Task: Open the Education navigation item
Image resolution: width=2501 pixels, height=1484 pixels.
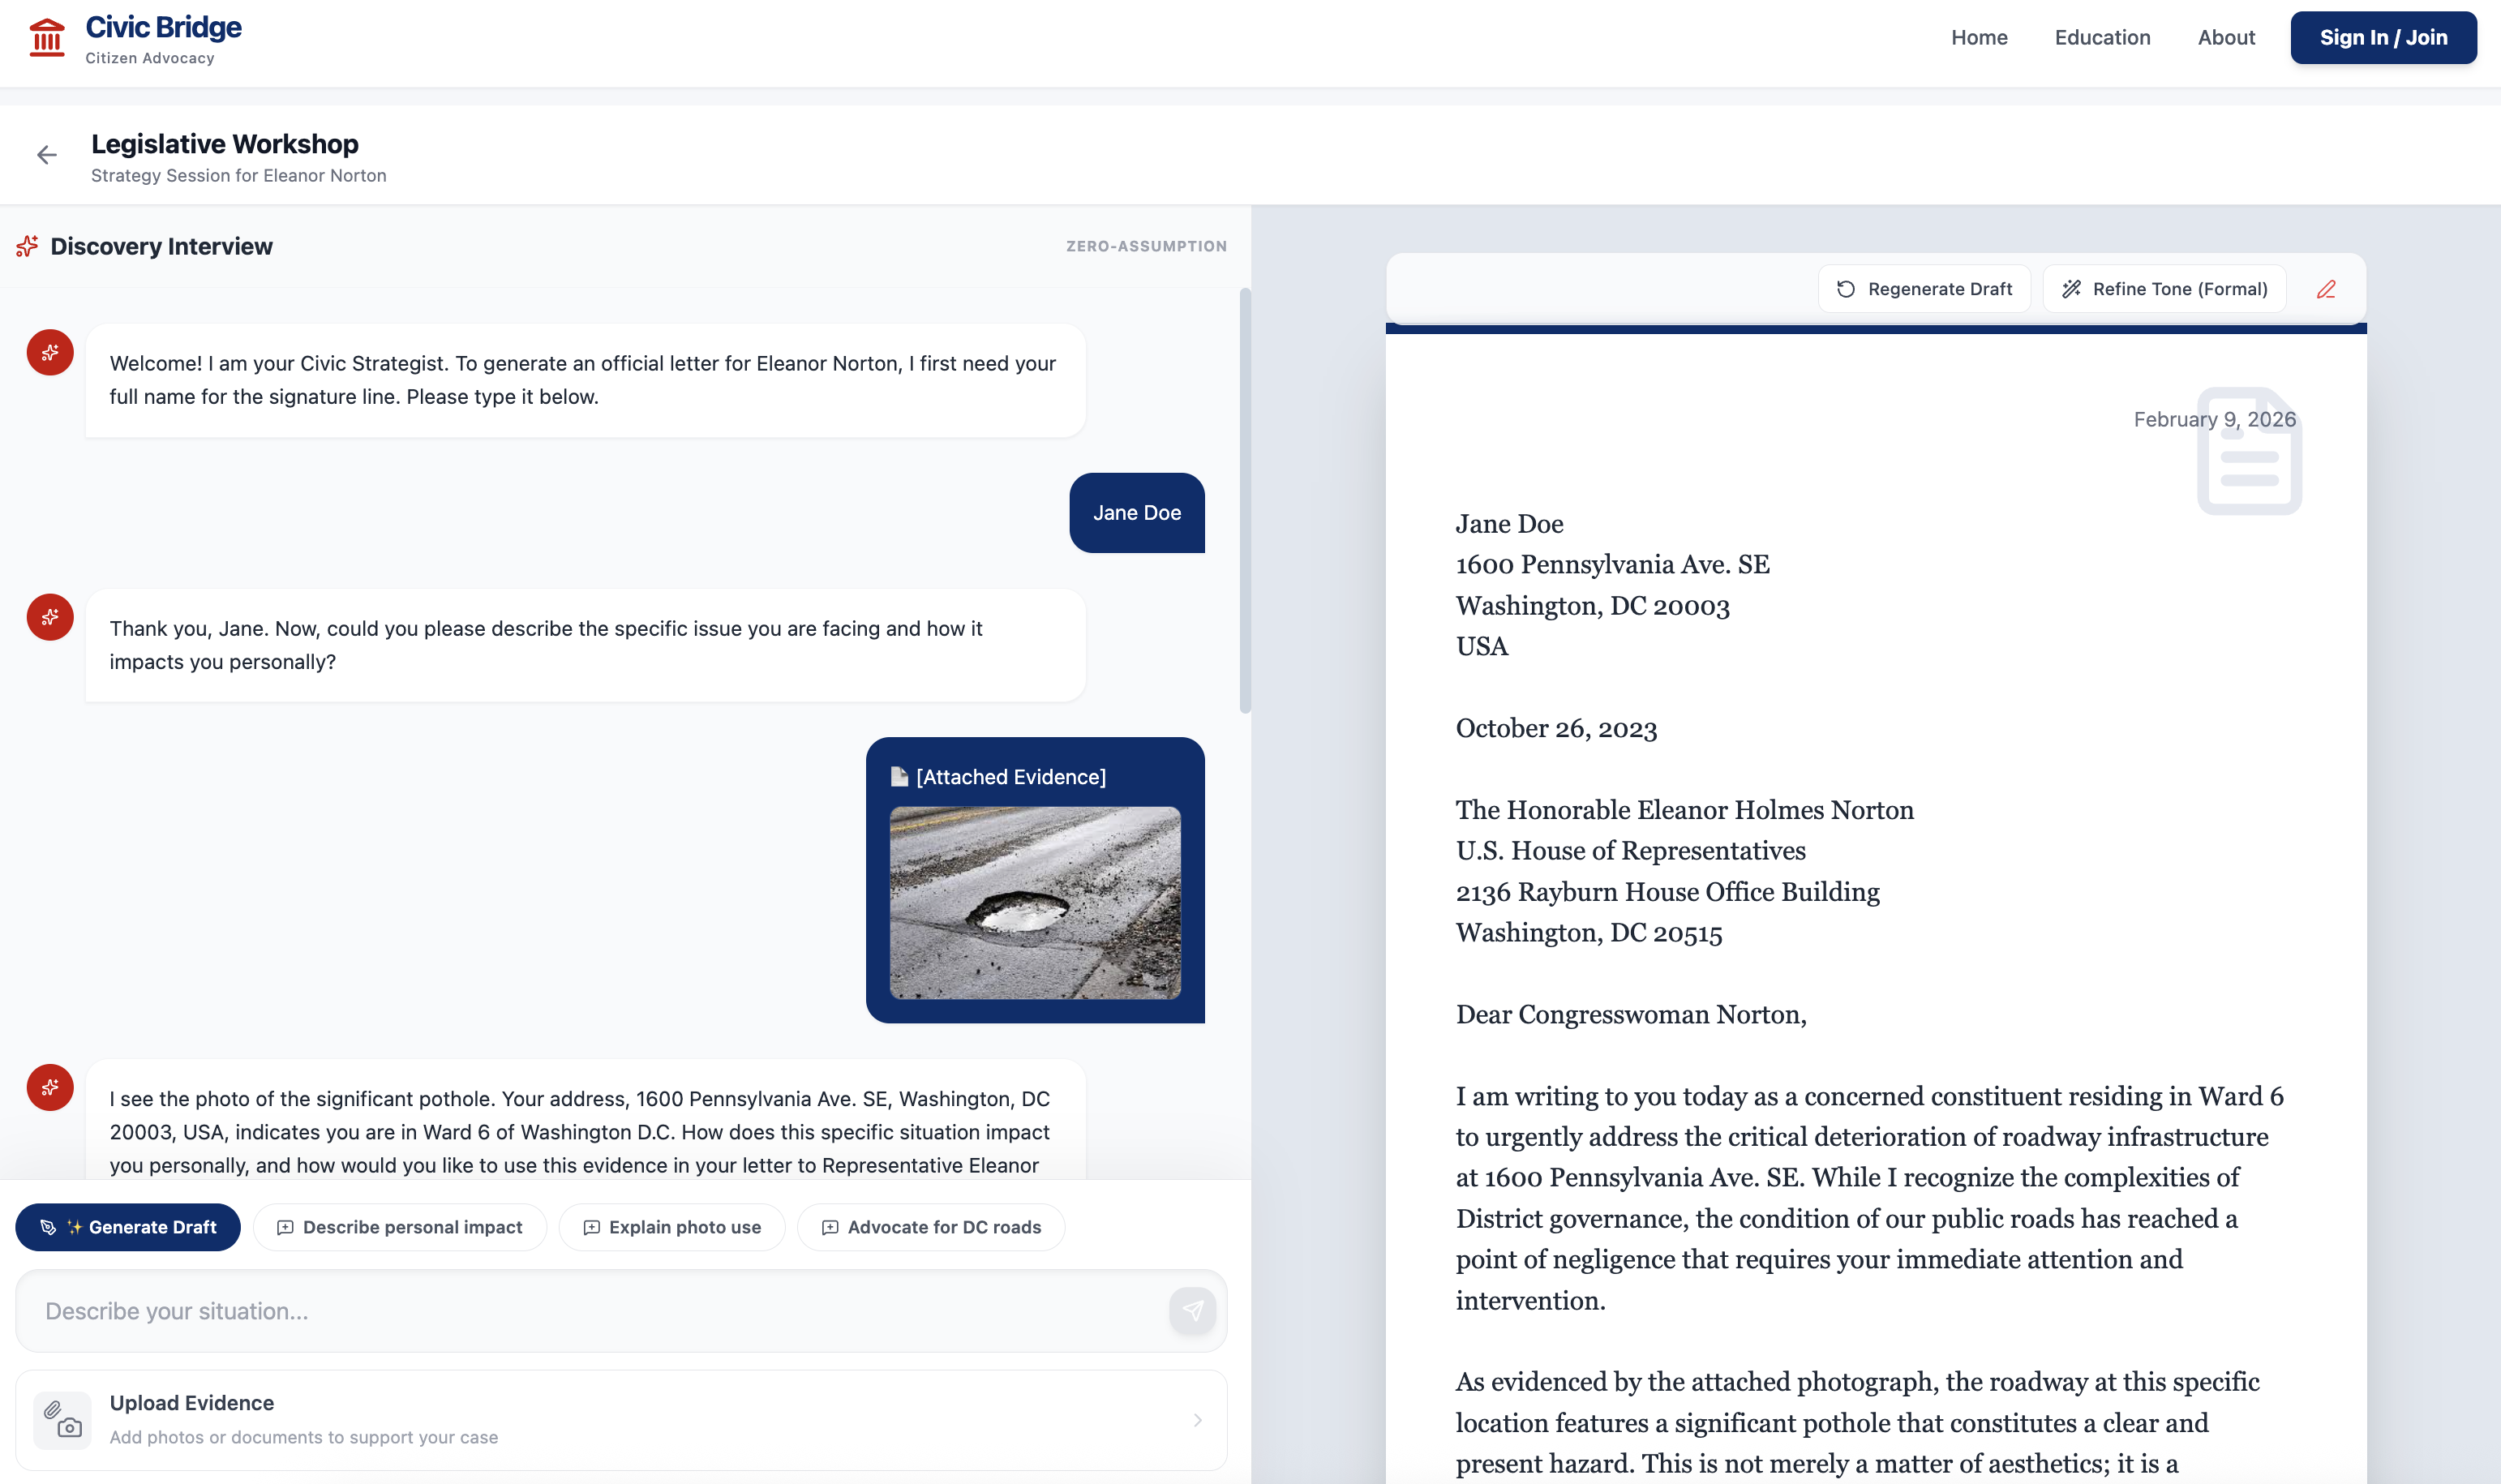Action: tap(2102, 38)
